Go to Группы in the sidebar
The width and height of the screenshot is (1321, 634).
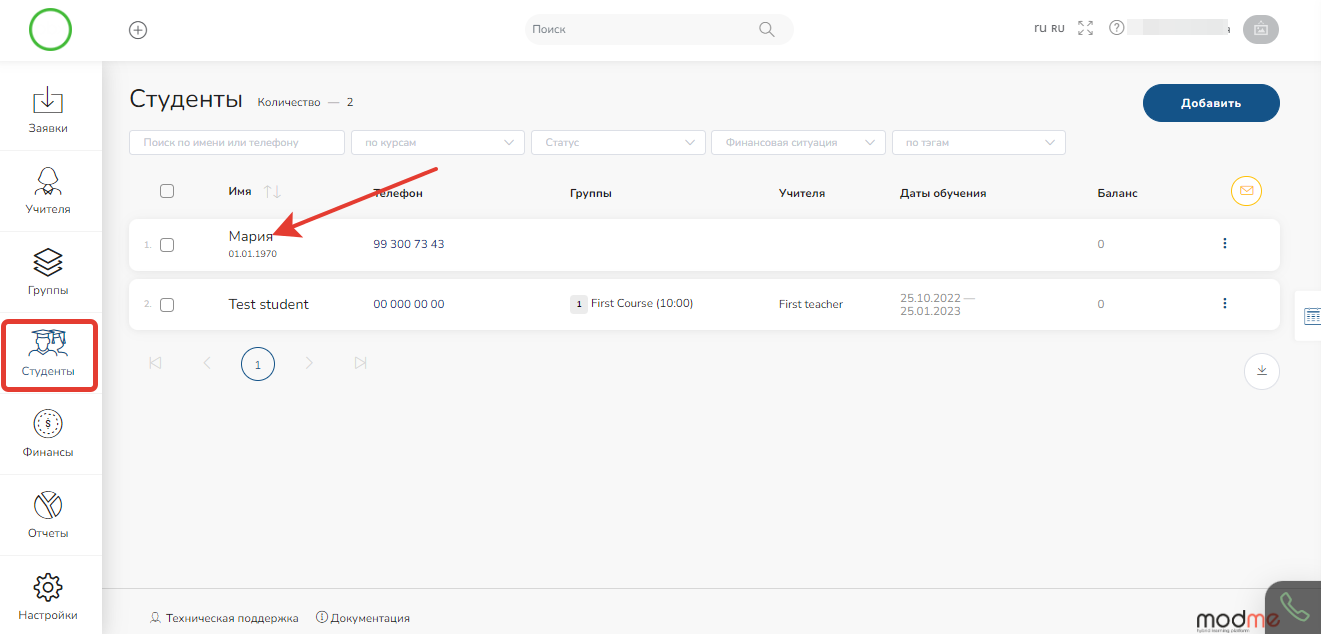click(x=49, y=272)
